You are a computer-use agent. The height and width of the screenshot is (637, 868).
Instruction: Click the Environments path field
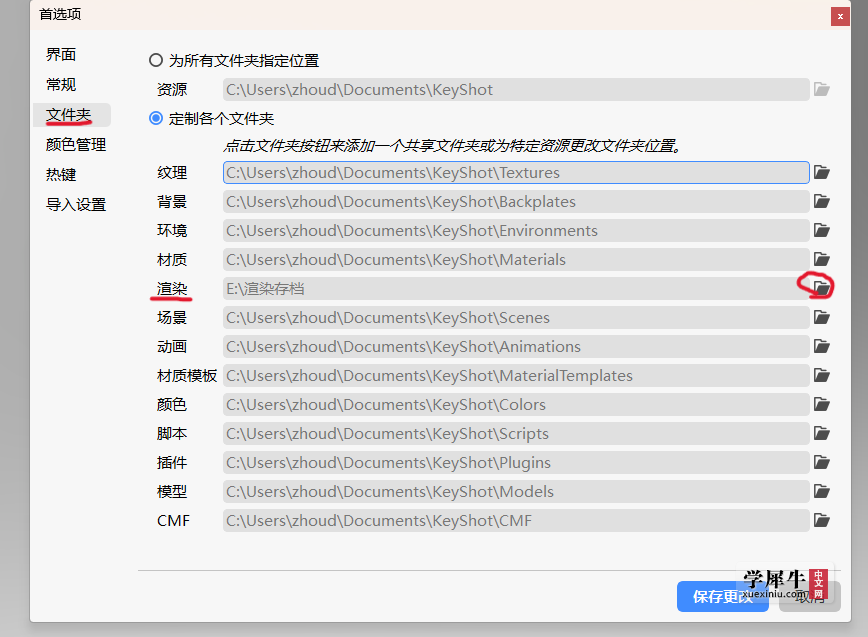516,230
